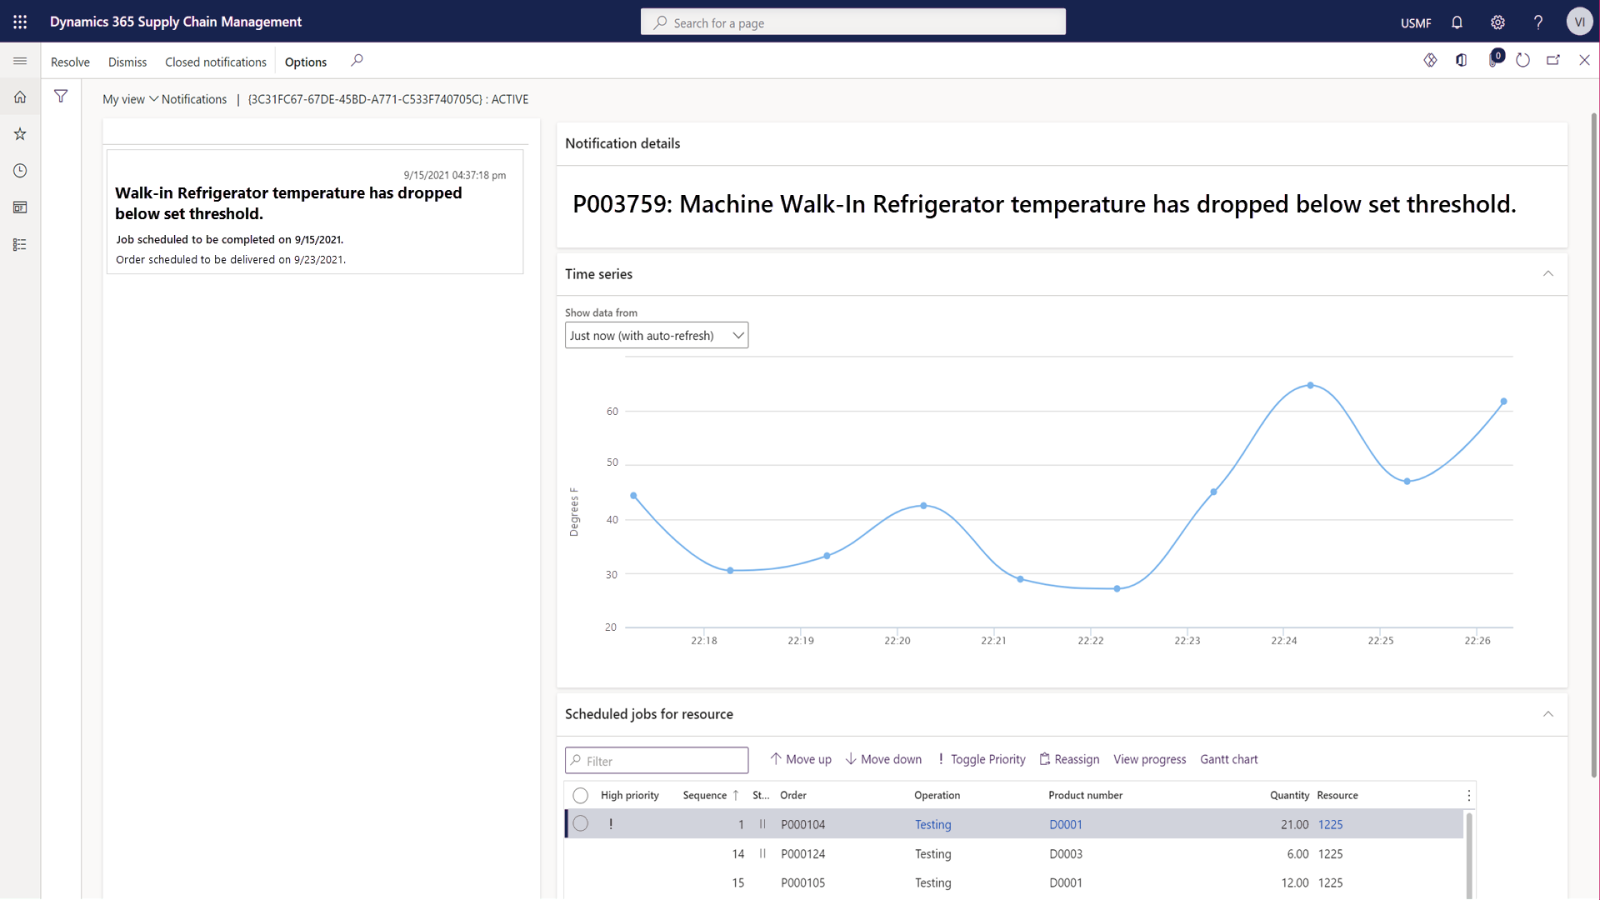Open Closed notifications in action bar
1600x900 pixels.
(215, 62)
